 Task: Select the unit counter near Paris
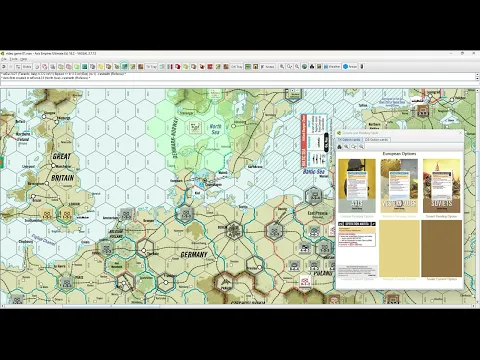[67, 282]
